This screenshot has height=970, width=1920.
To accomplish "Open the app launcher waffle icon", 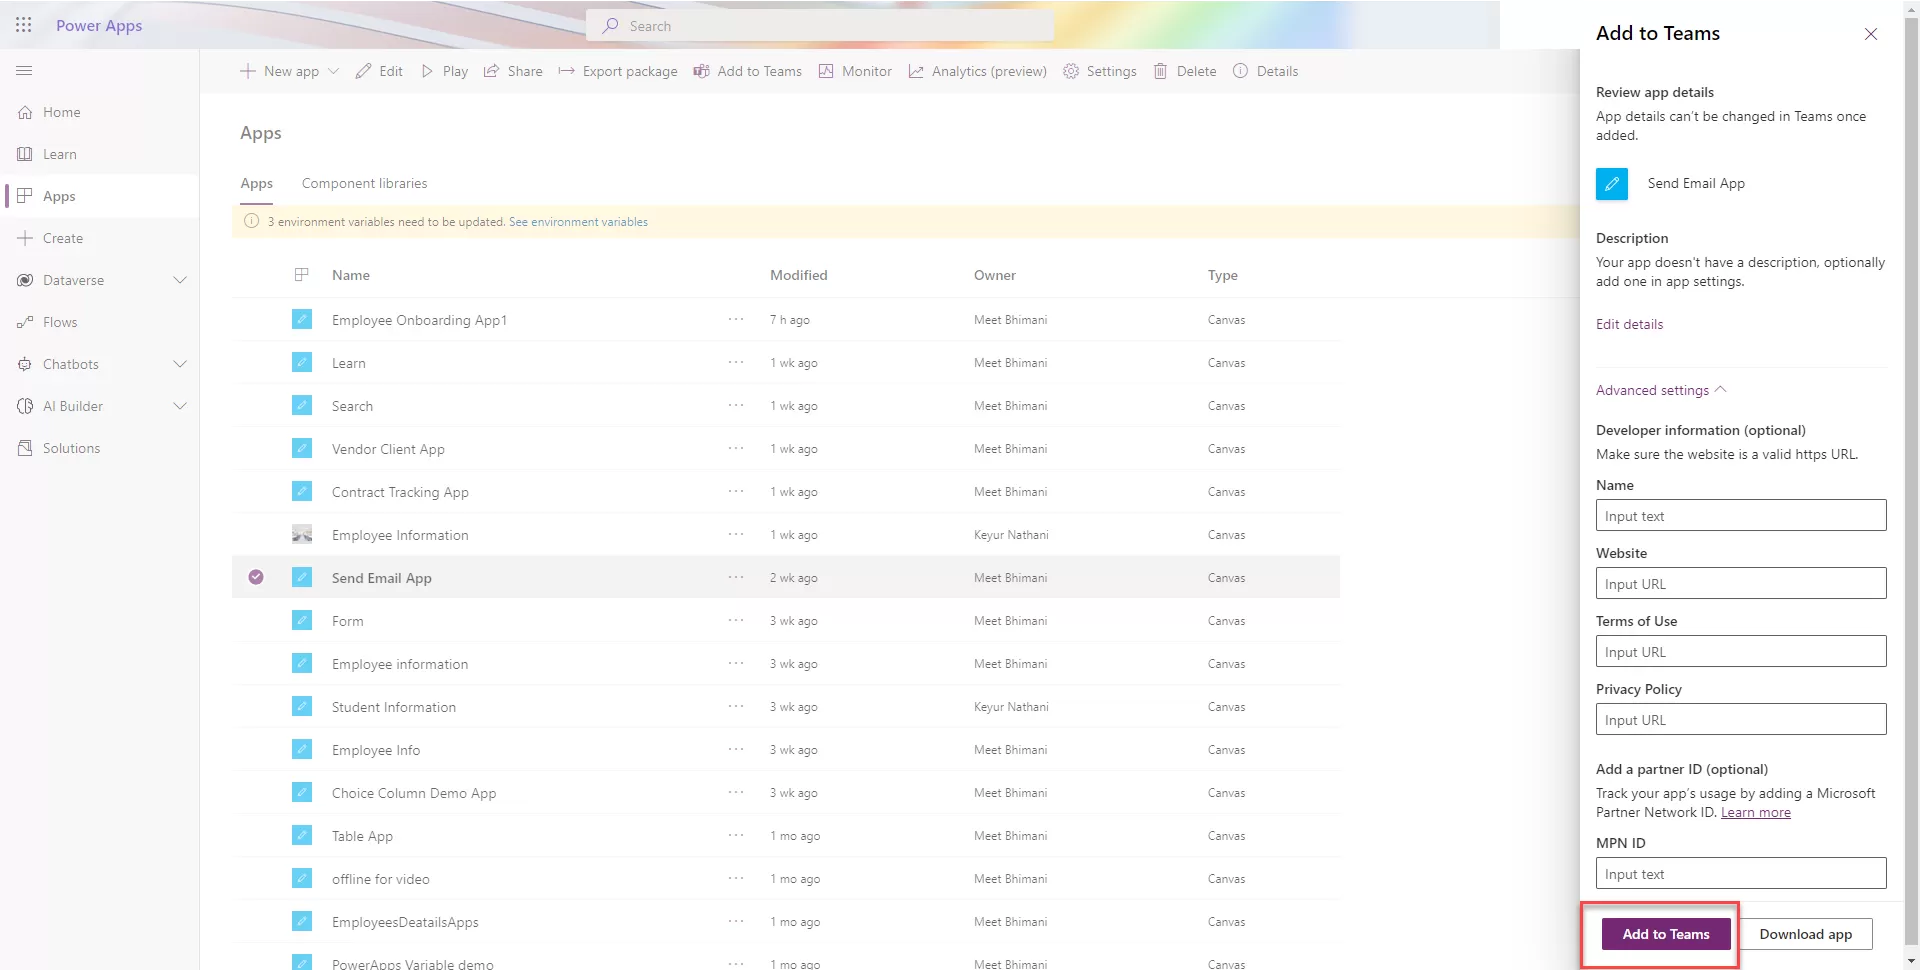I will [x=24, y=25].
